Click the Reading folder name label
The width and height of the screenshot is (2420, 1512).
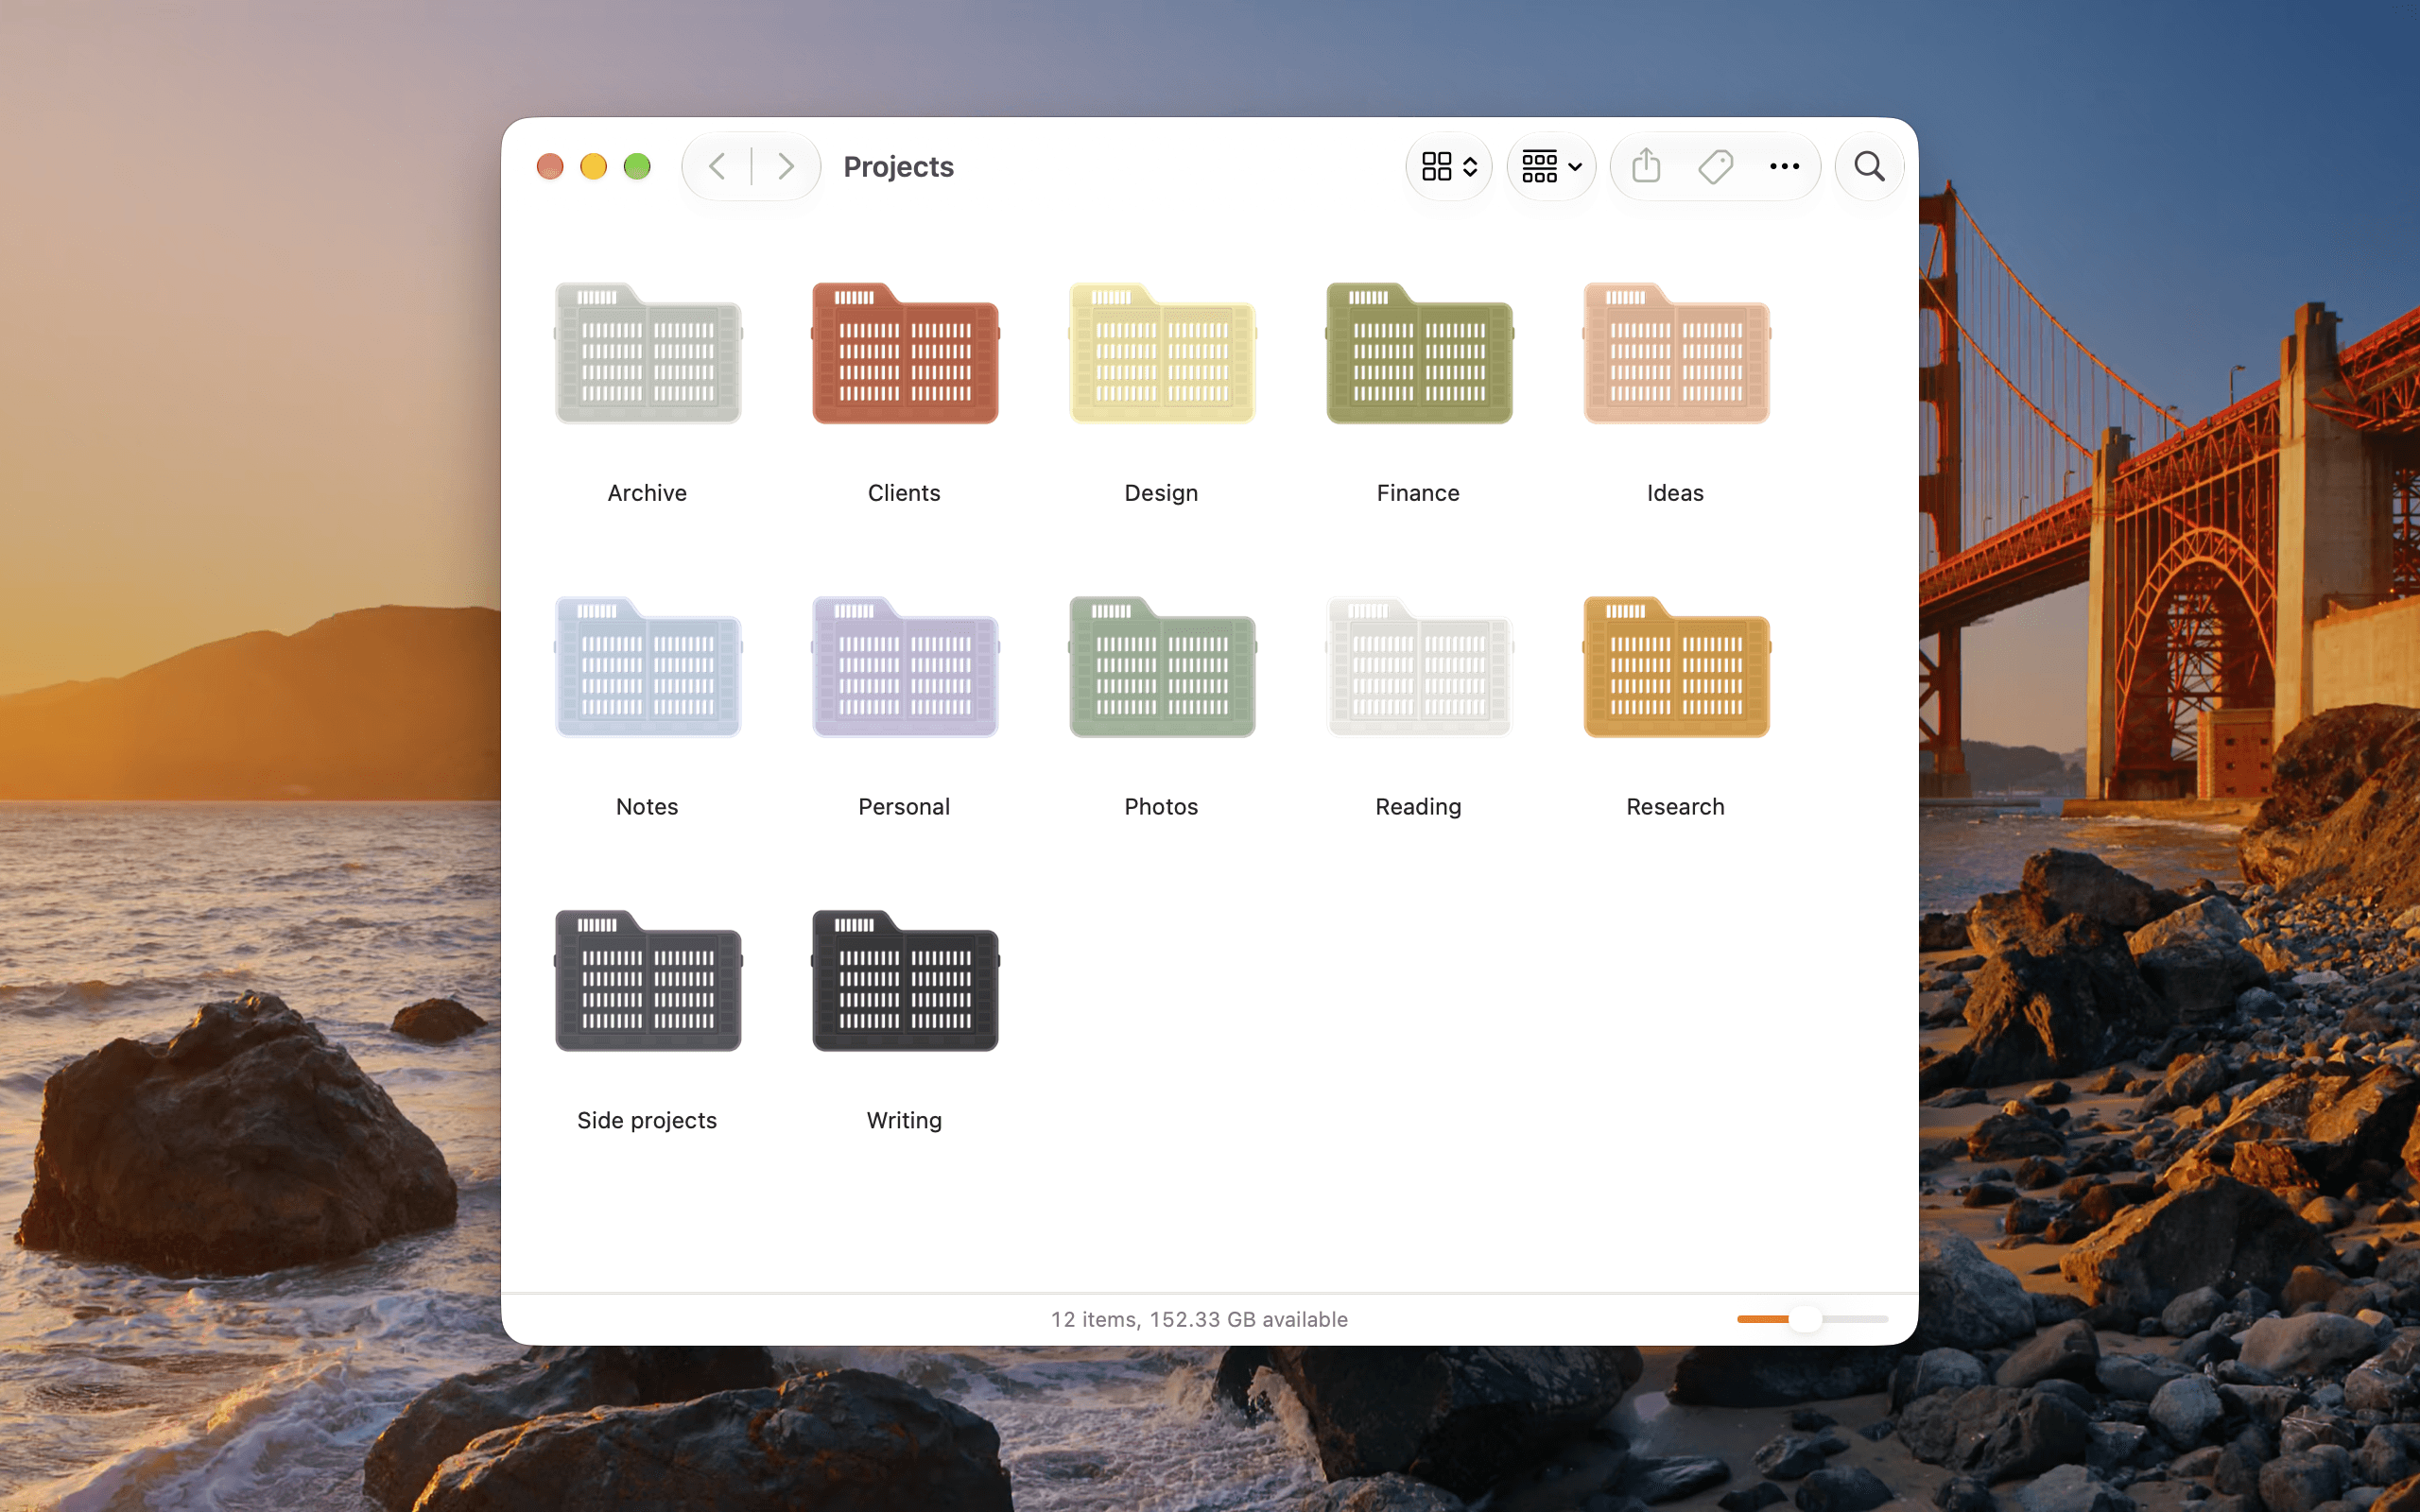[x=1418, y=807]
